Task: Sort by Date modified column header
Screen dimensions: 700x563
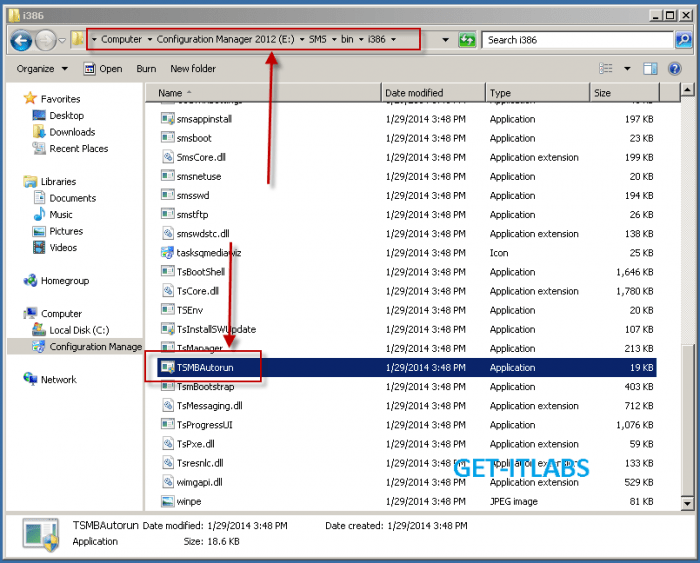Action: 433,93
